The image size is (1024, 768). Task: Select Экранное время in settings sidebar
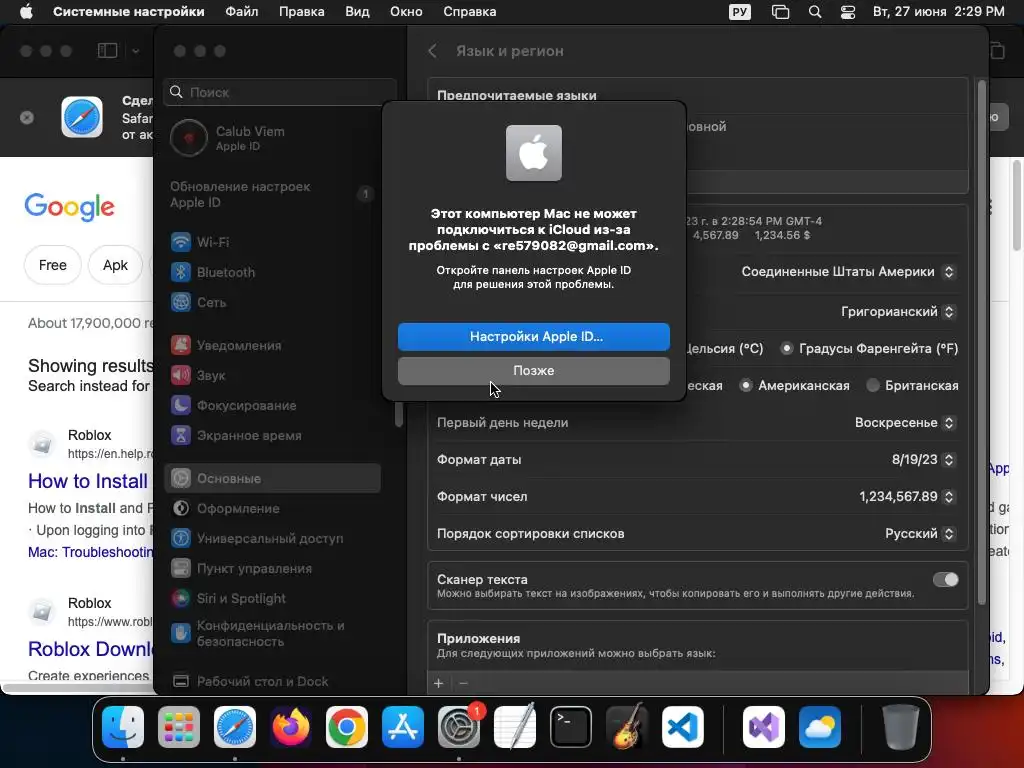pos(272,436)
